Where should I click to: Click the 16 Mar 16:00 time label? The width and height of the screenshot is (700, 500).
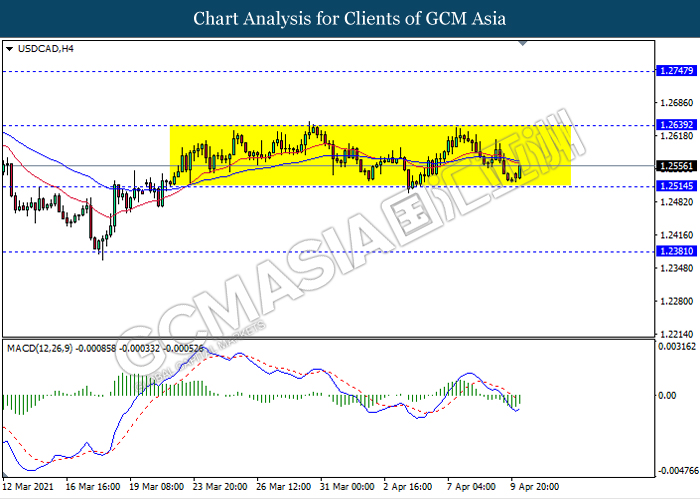click(x=93, y=487)
